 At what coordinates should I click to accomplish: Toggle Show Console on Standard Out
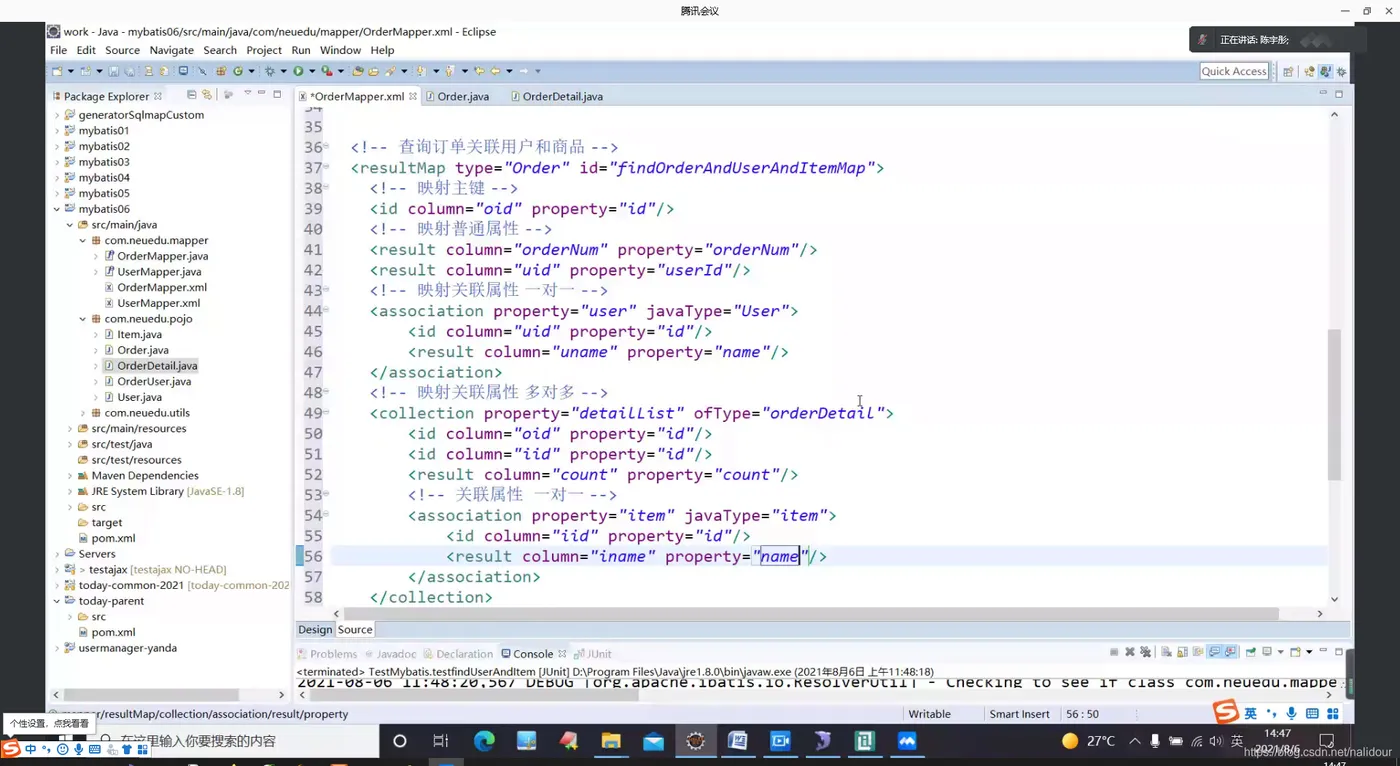(1215, 652)
